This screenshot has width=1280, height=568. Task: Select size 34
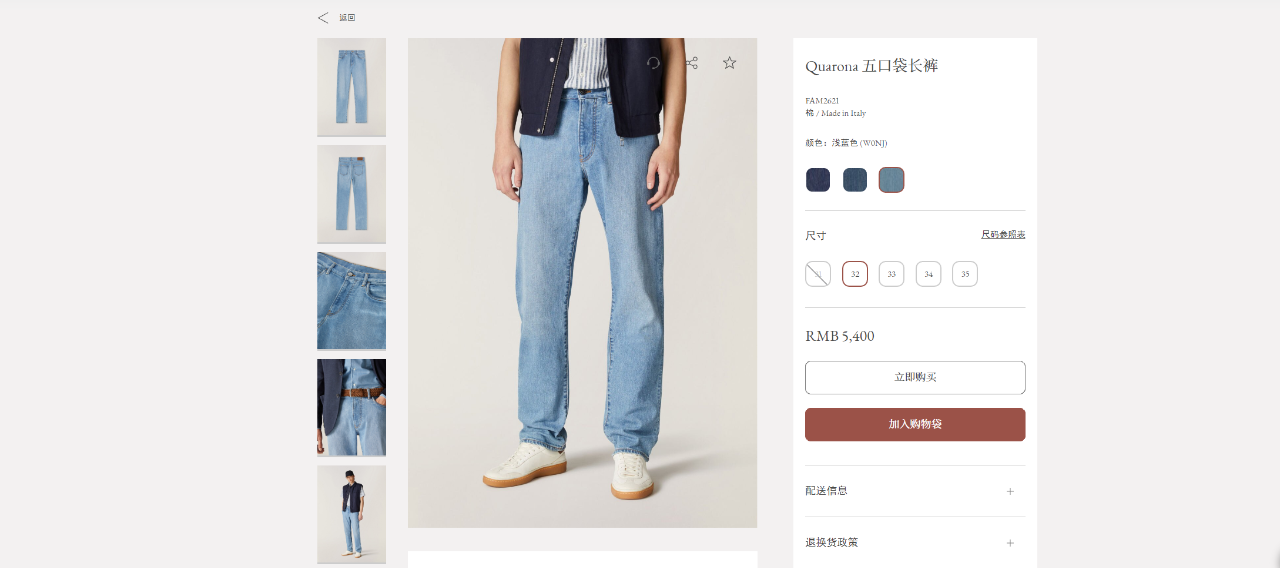click(x=928, y=274)
